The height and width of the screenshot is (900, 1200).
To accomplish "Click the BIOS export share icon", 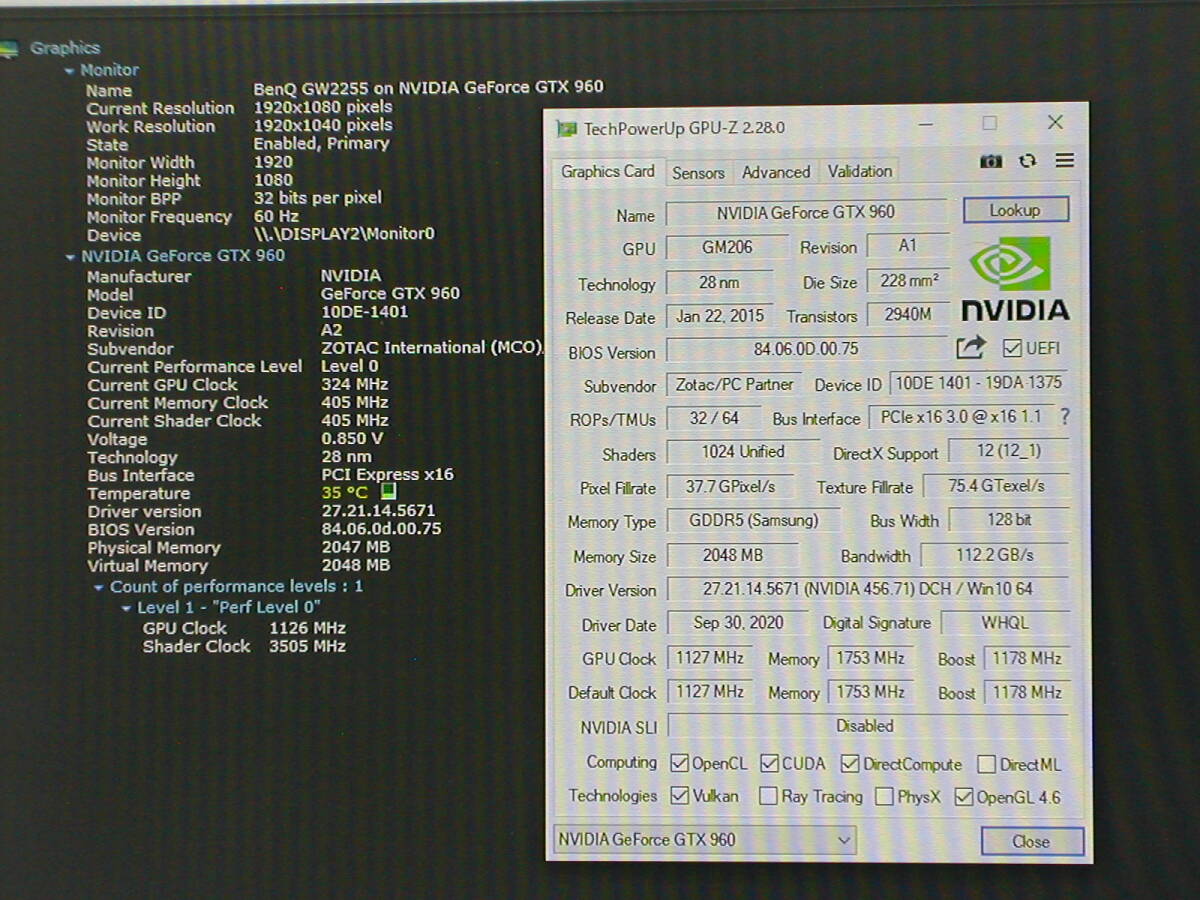I will click(970, 348).
